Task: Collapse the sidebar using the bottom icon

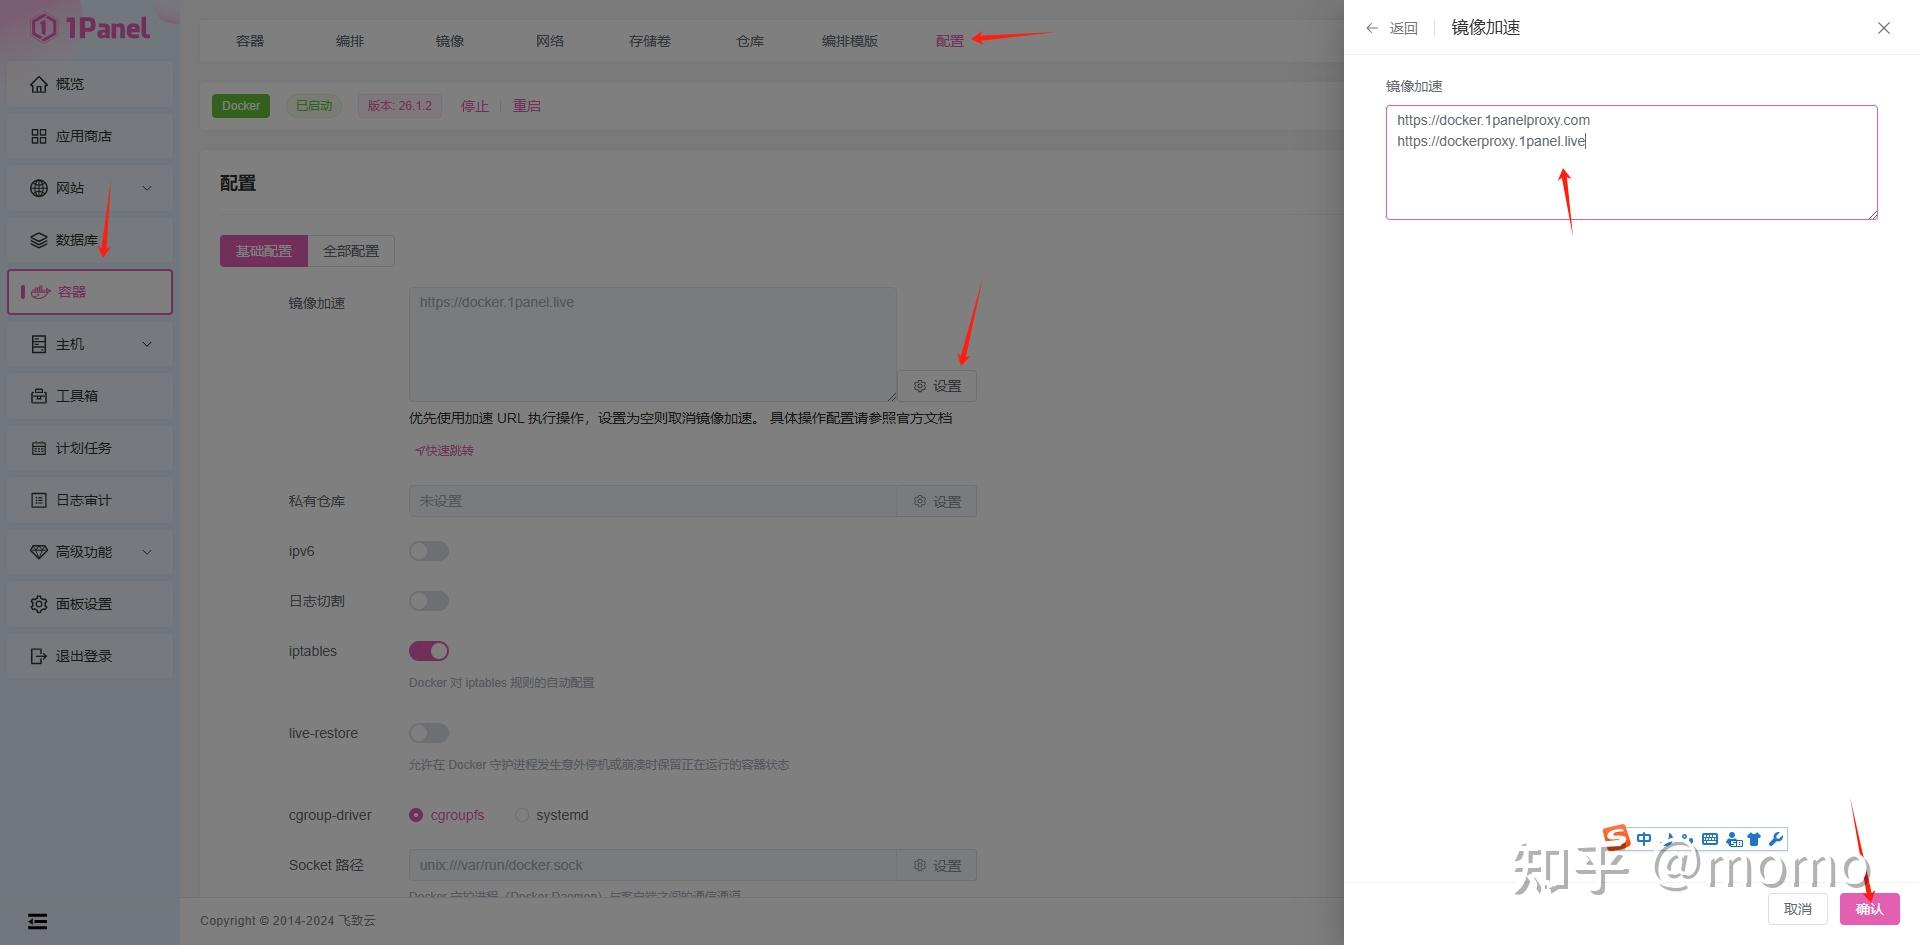Action: [x=38, y=920]
